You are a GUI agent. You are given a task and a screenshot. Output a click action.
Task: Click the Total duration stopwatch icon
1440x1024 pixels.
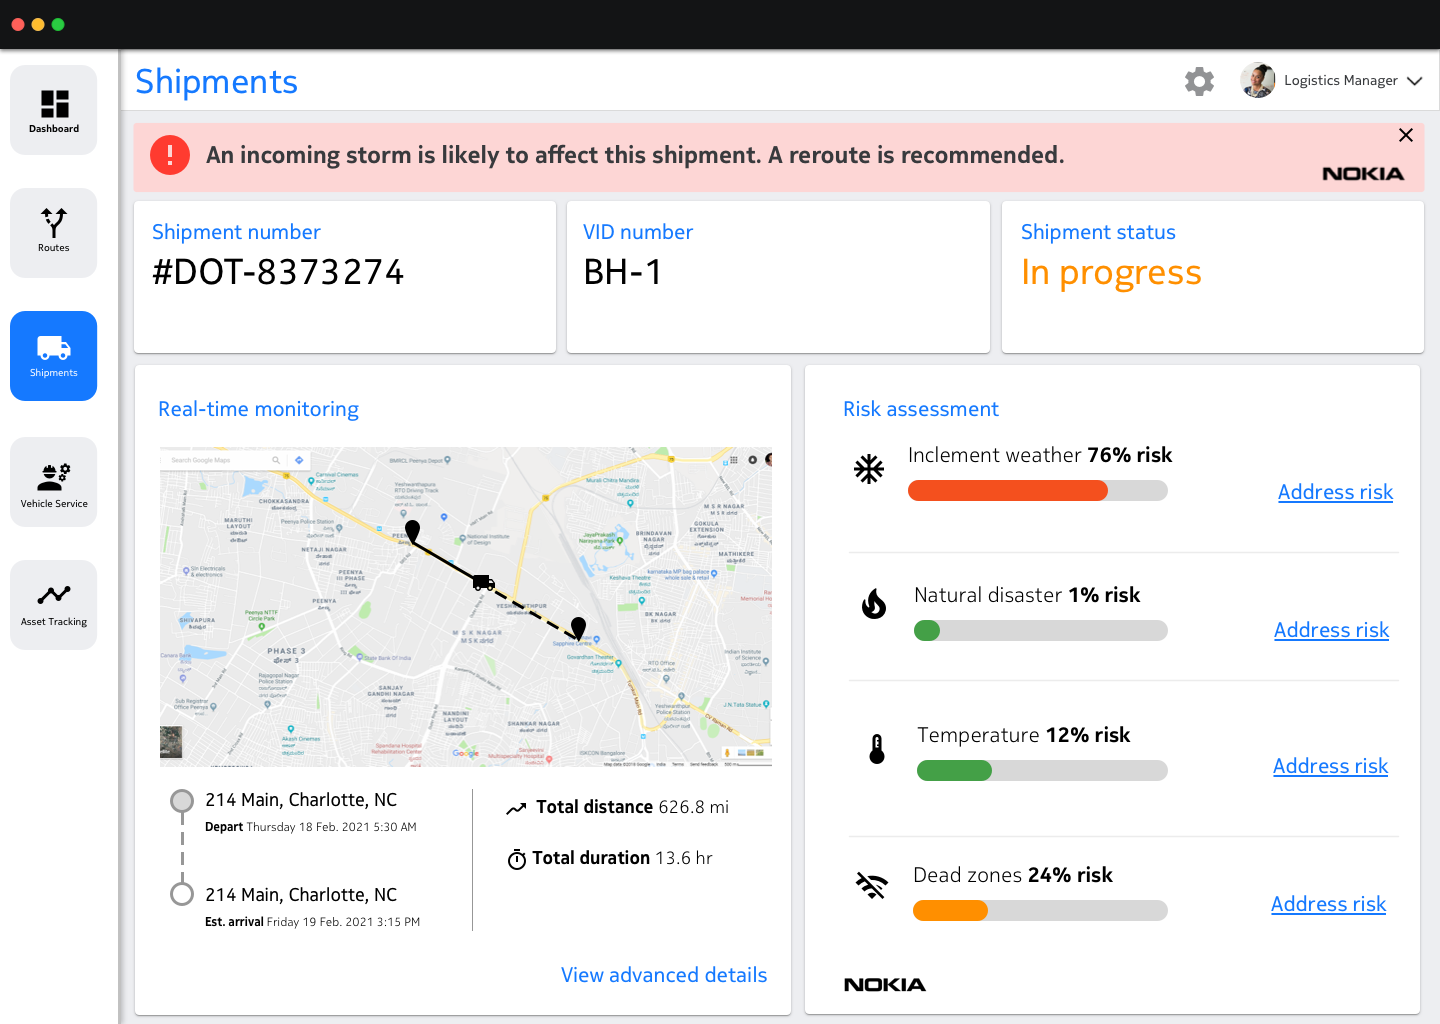click(x=517, y=859)
